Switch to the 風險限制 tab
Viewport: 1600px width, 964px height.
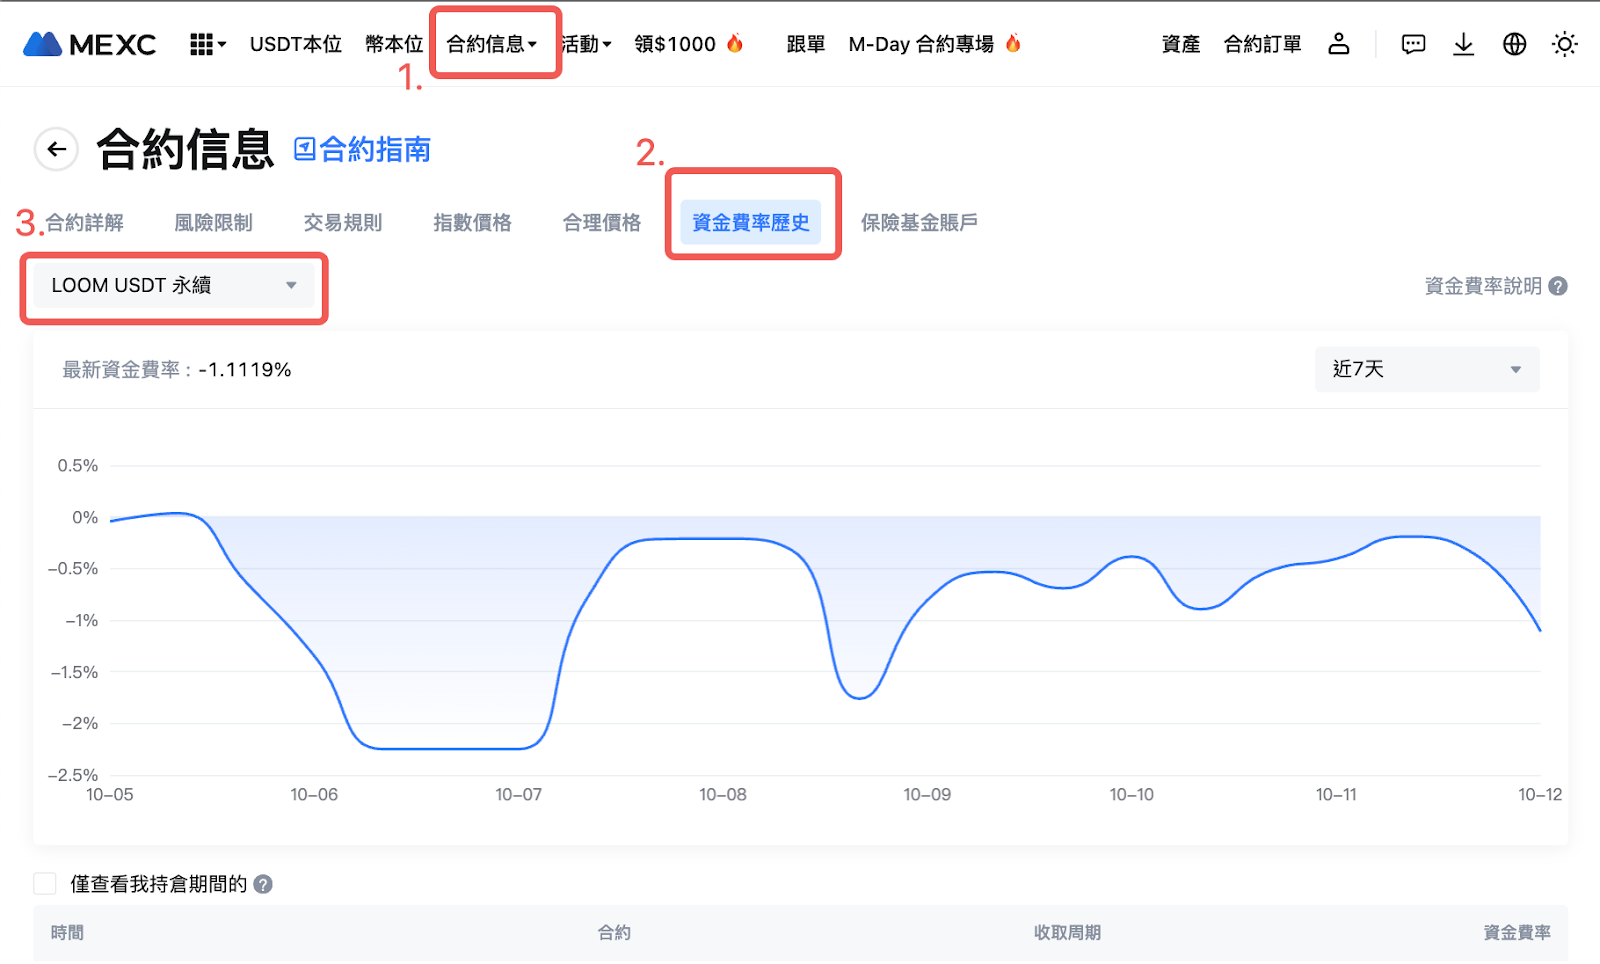pos(213,223)
